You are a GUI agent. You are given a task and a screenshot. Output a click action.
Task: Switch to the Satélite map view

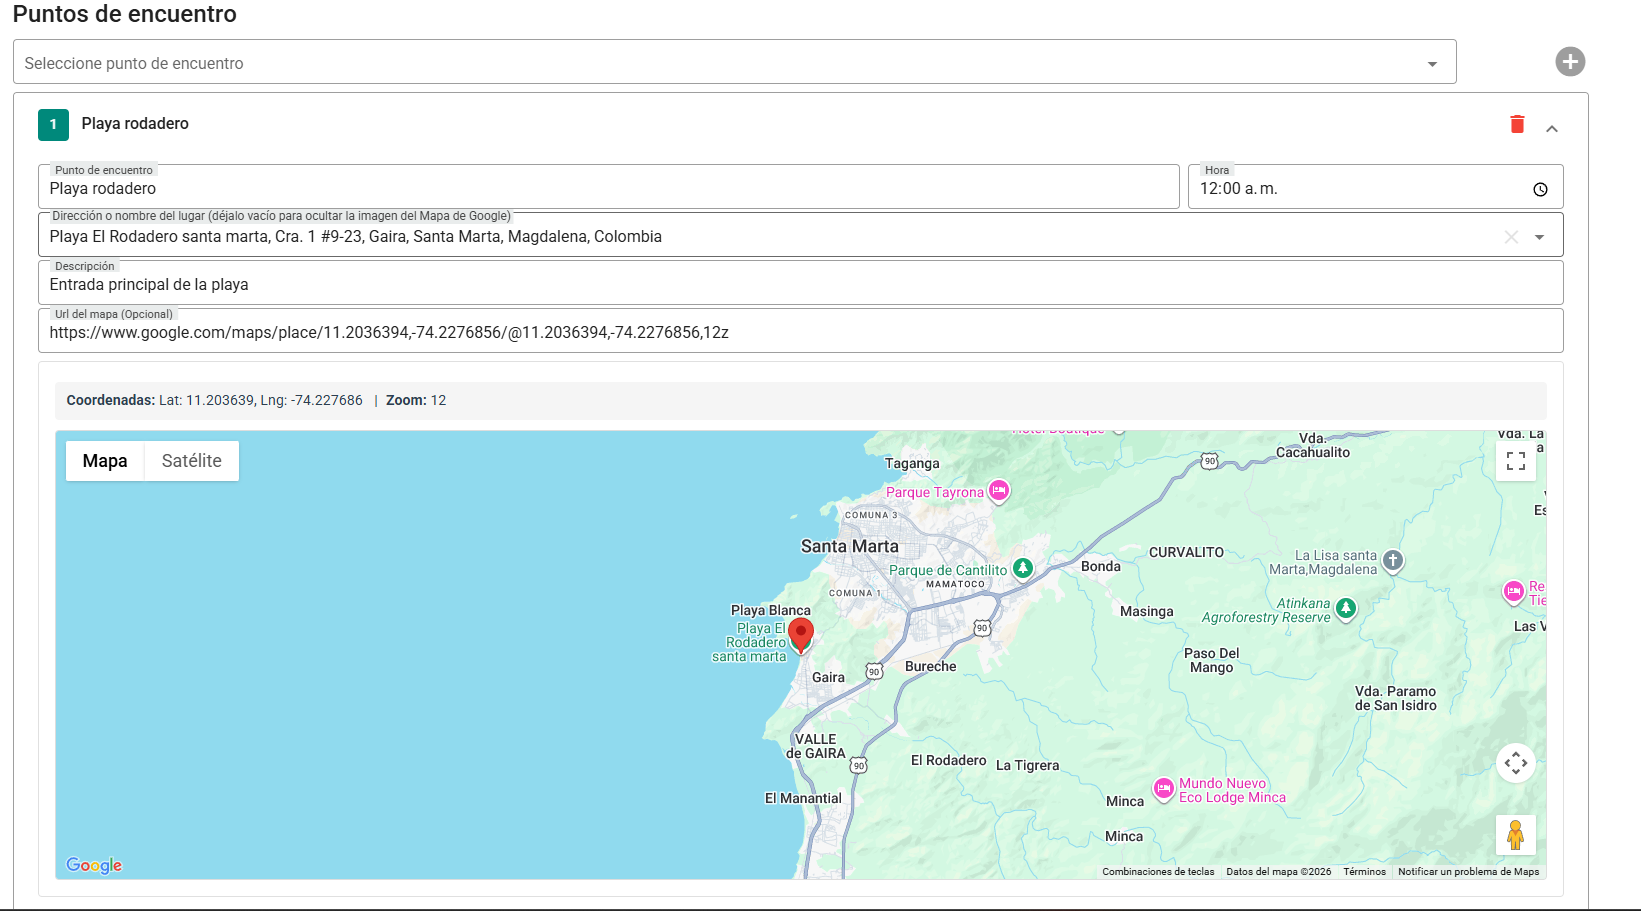pos(191,461)
